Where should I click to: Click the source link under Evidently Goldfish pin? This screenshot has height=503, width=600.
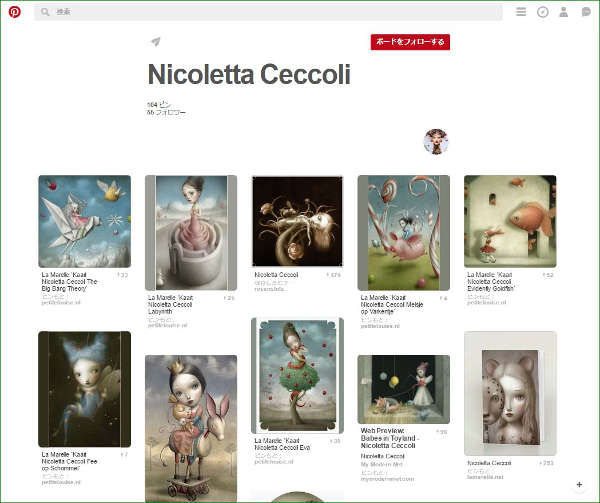coord(486,303)
